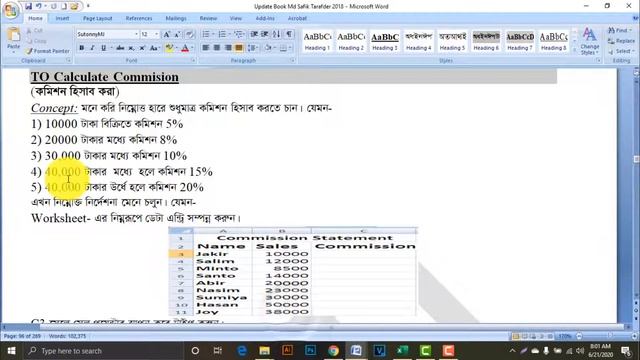Apply the Heading 2 style
The height and width of the screenshot is (360, 640).
tap(351, 41)
